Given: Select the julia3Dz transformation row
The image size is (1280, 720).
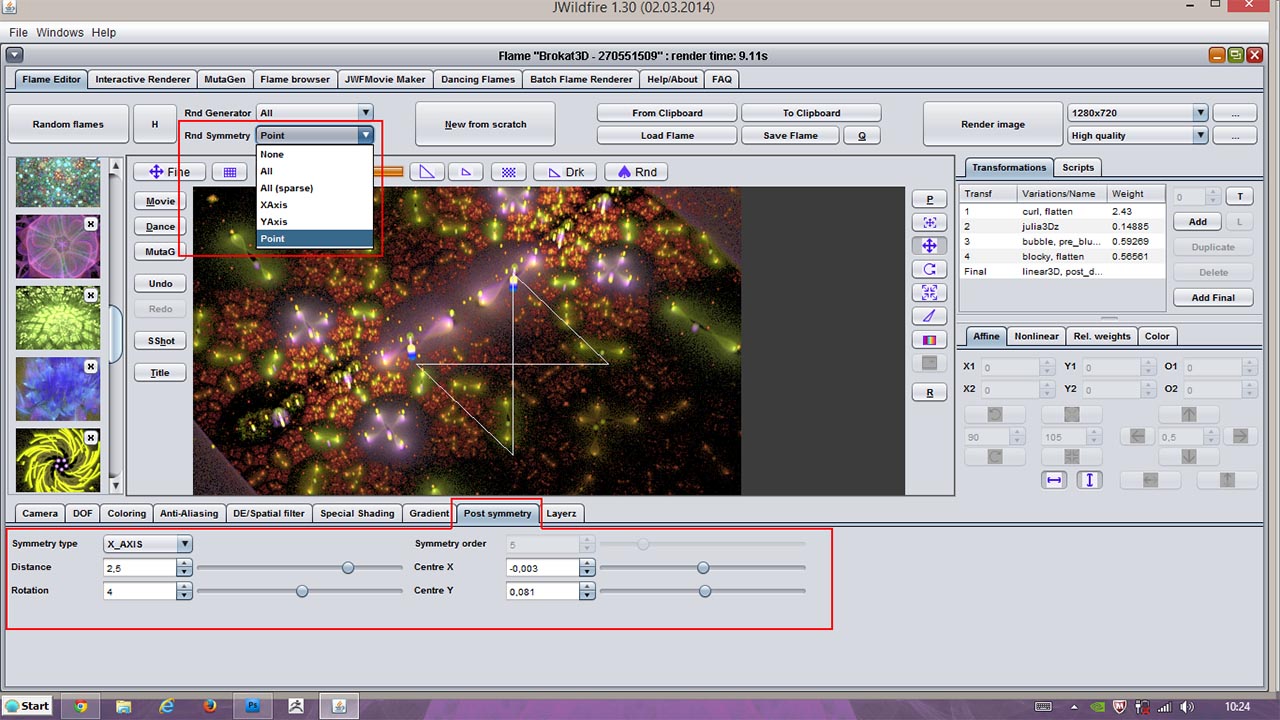Looking at the screenshot, I should [1062, 227].
